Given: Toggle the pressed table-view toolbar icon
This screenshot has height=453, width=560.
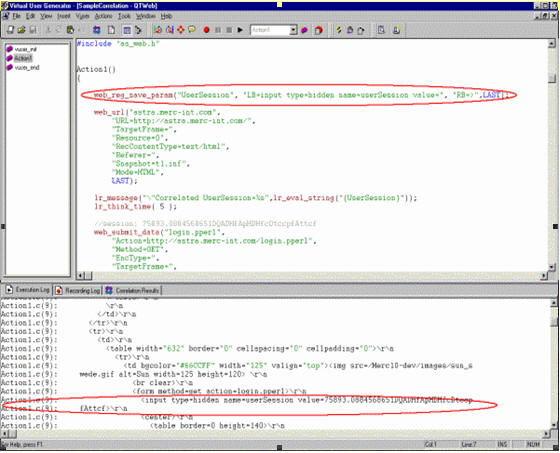Looking at the screenshot, I should point(127,30).
